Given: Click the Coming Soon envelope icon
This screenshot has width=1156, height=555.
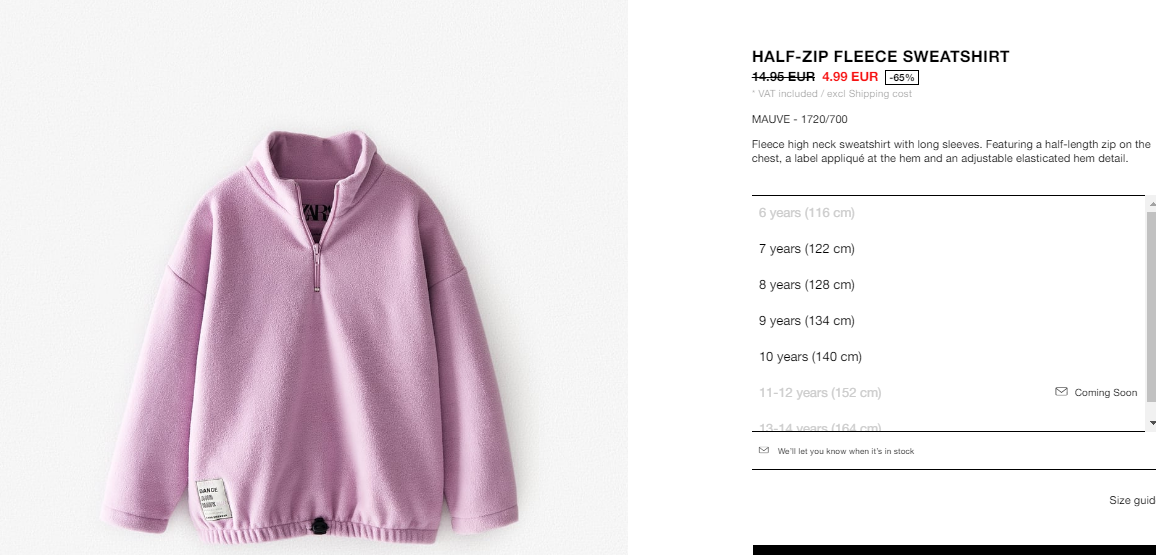Looking at the screenshot, I should [x=1061, y=391].
